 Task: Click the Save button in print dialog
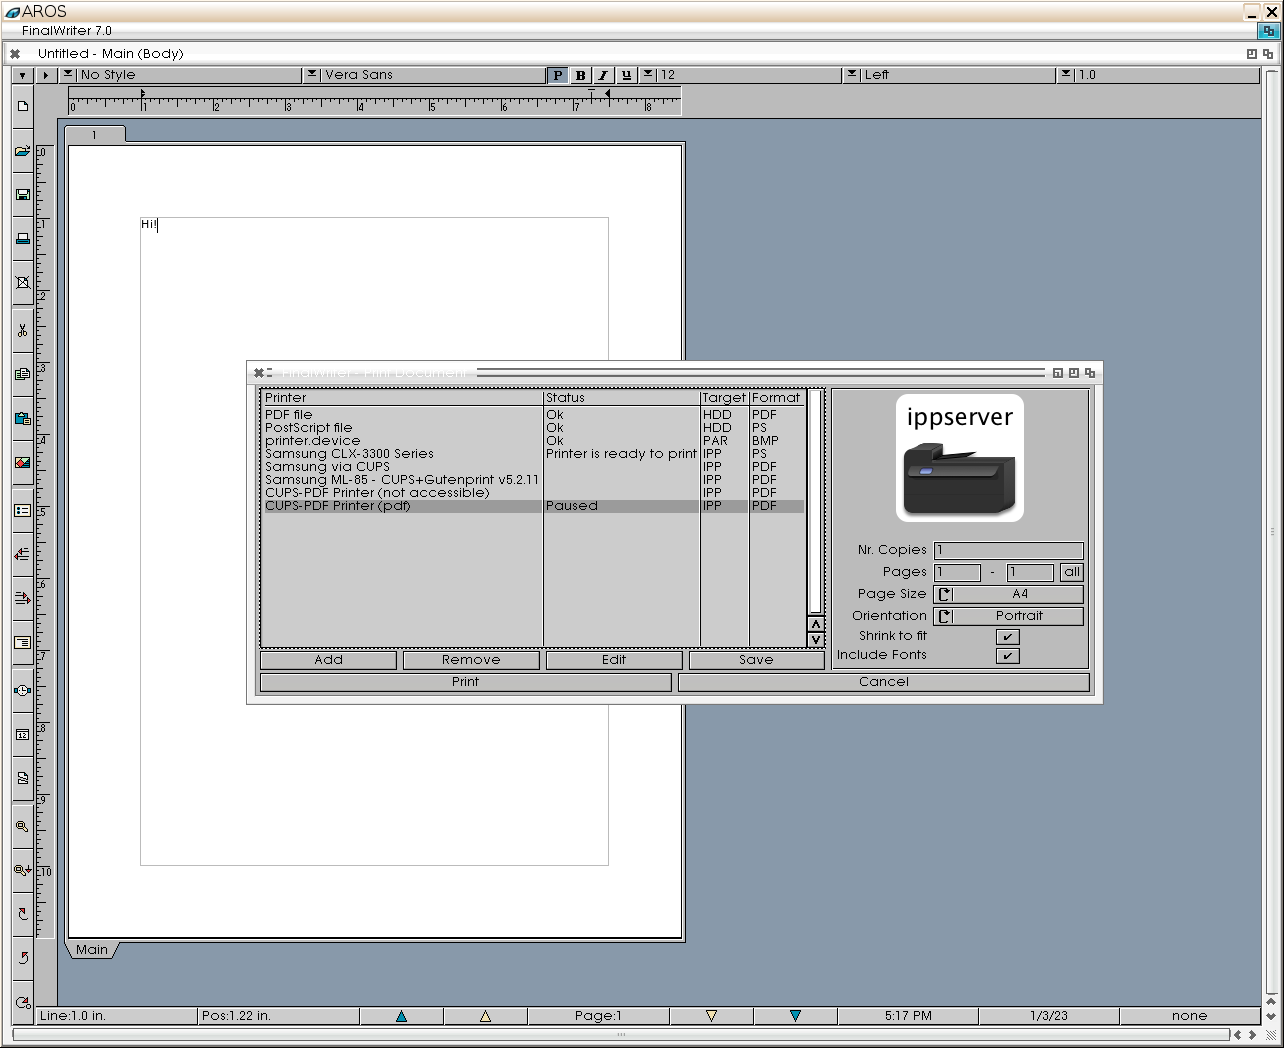[756, 660]
